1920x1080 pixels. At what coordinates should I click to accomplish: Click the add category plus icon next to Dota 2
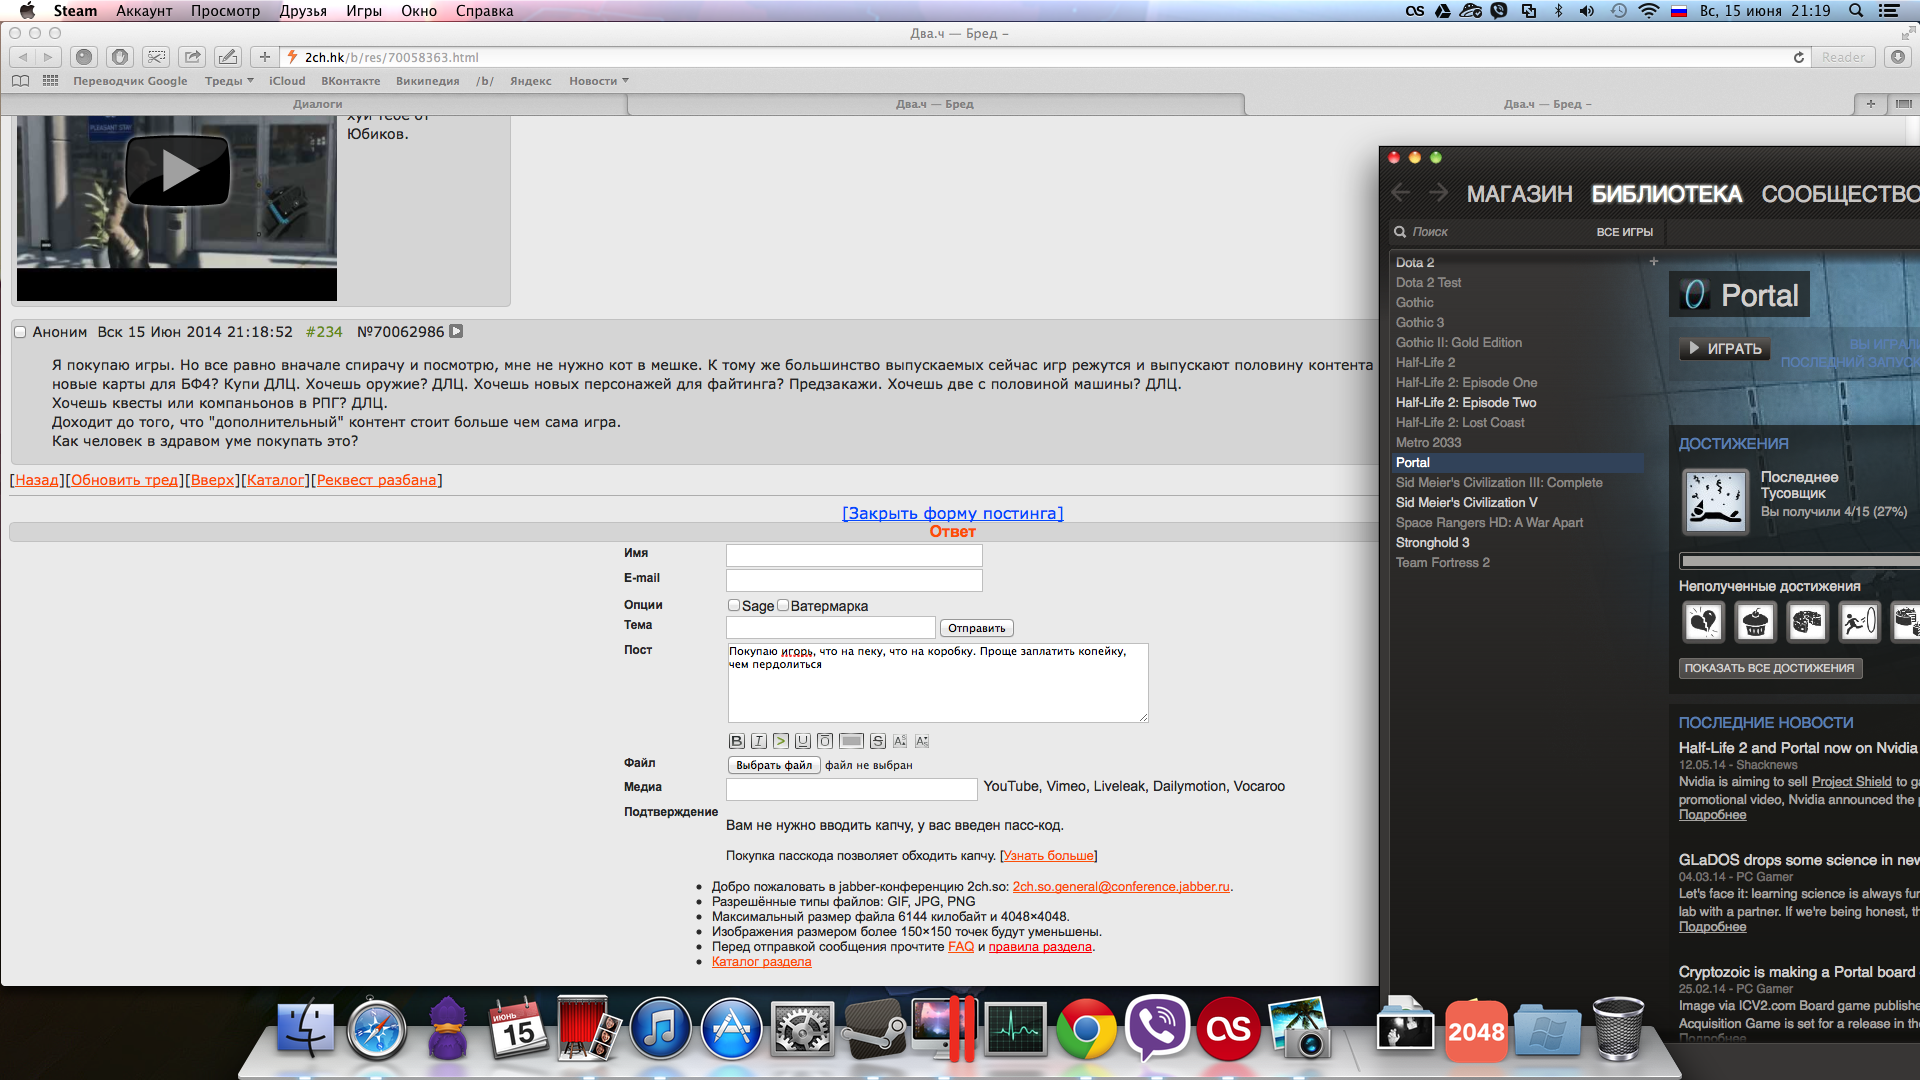[1654, 262]
